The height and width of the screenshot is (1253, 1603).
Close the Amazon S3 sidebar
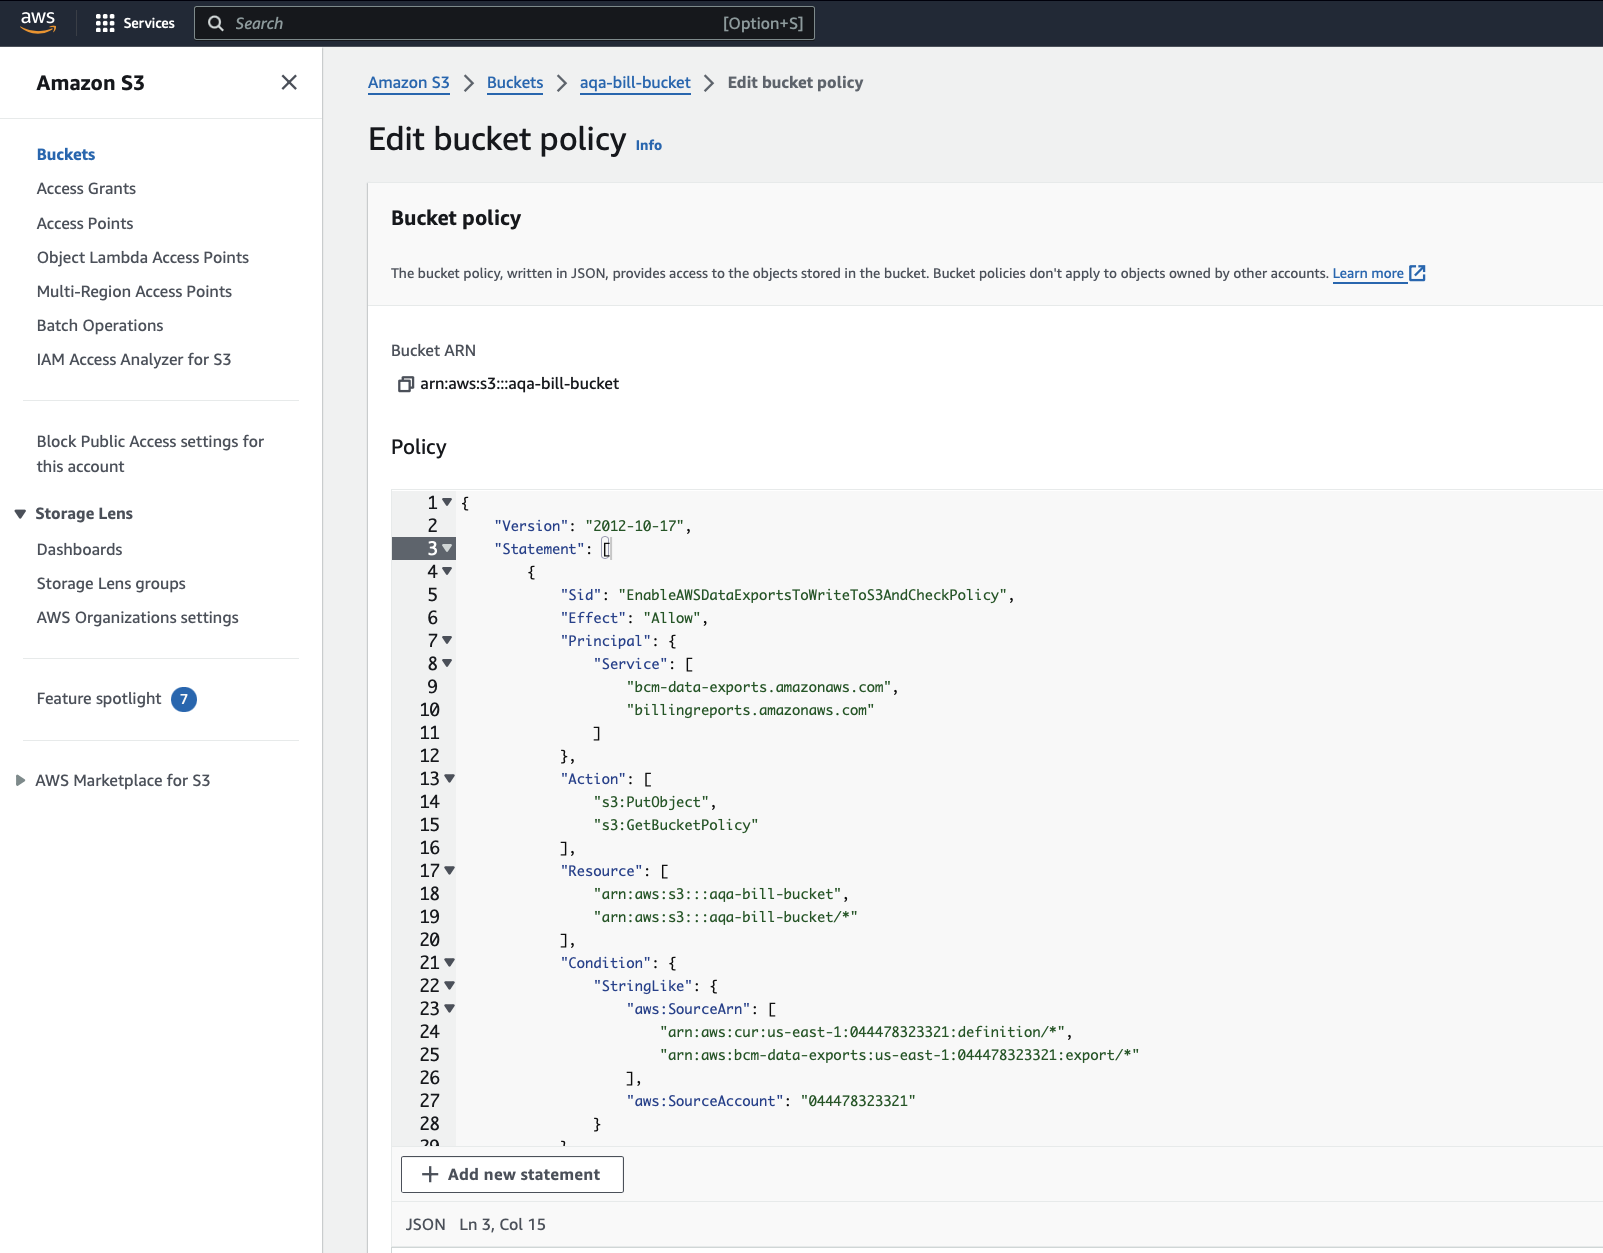tap(289, 82)
